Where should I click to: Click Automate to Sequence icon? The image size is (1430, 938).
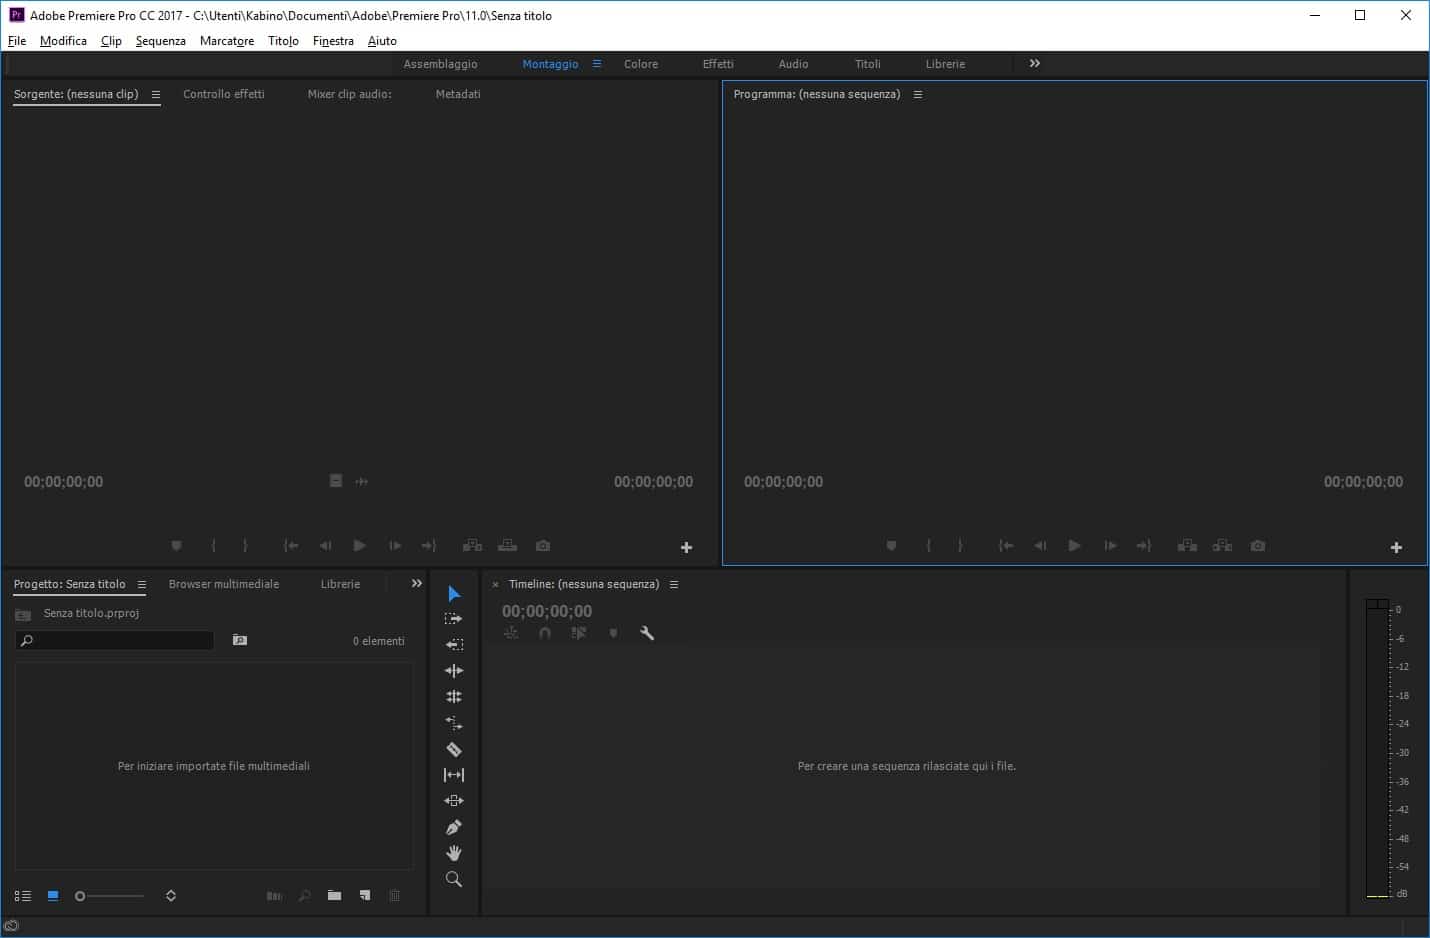pyautogui.click(x=274, y=896)
